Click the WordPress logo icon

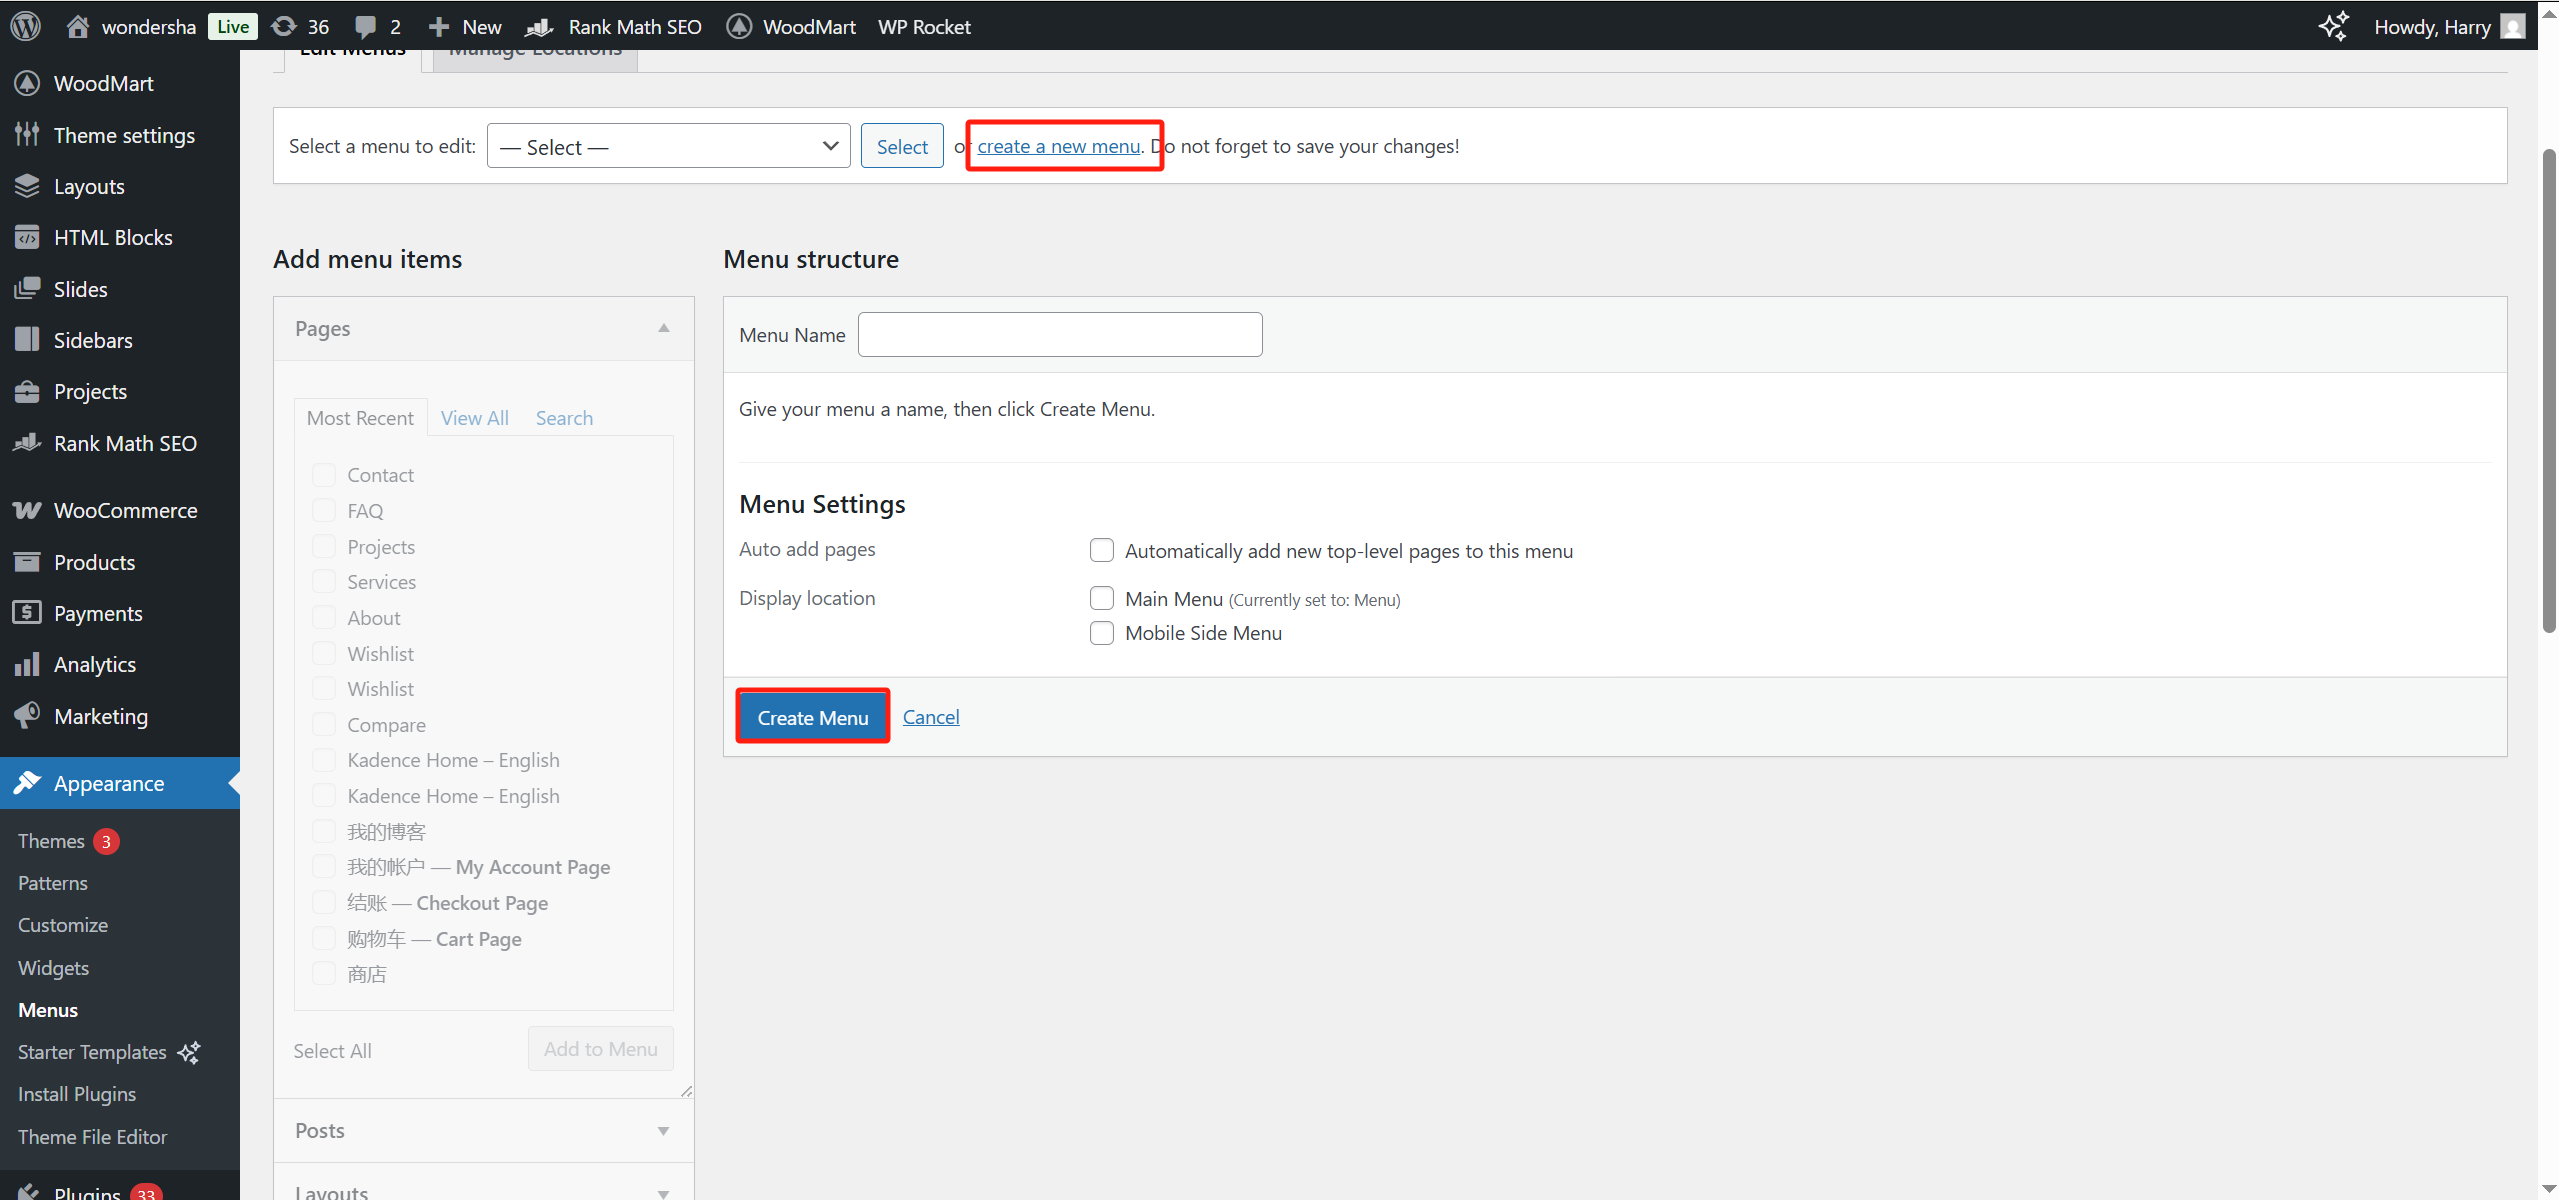tap(26, 26)
